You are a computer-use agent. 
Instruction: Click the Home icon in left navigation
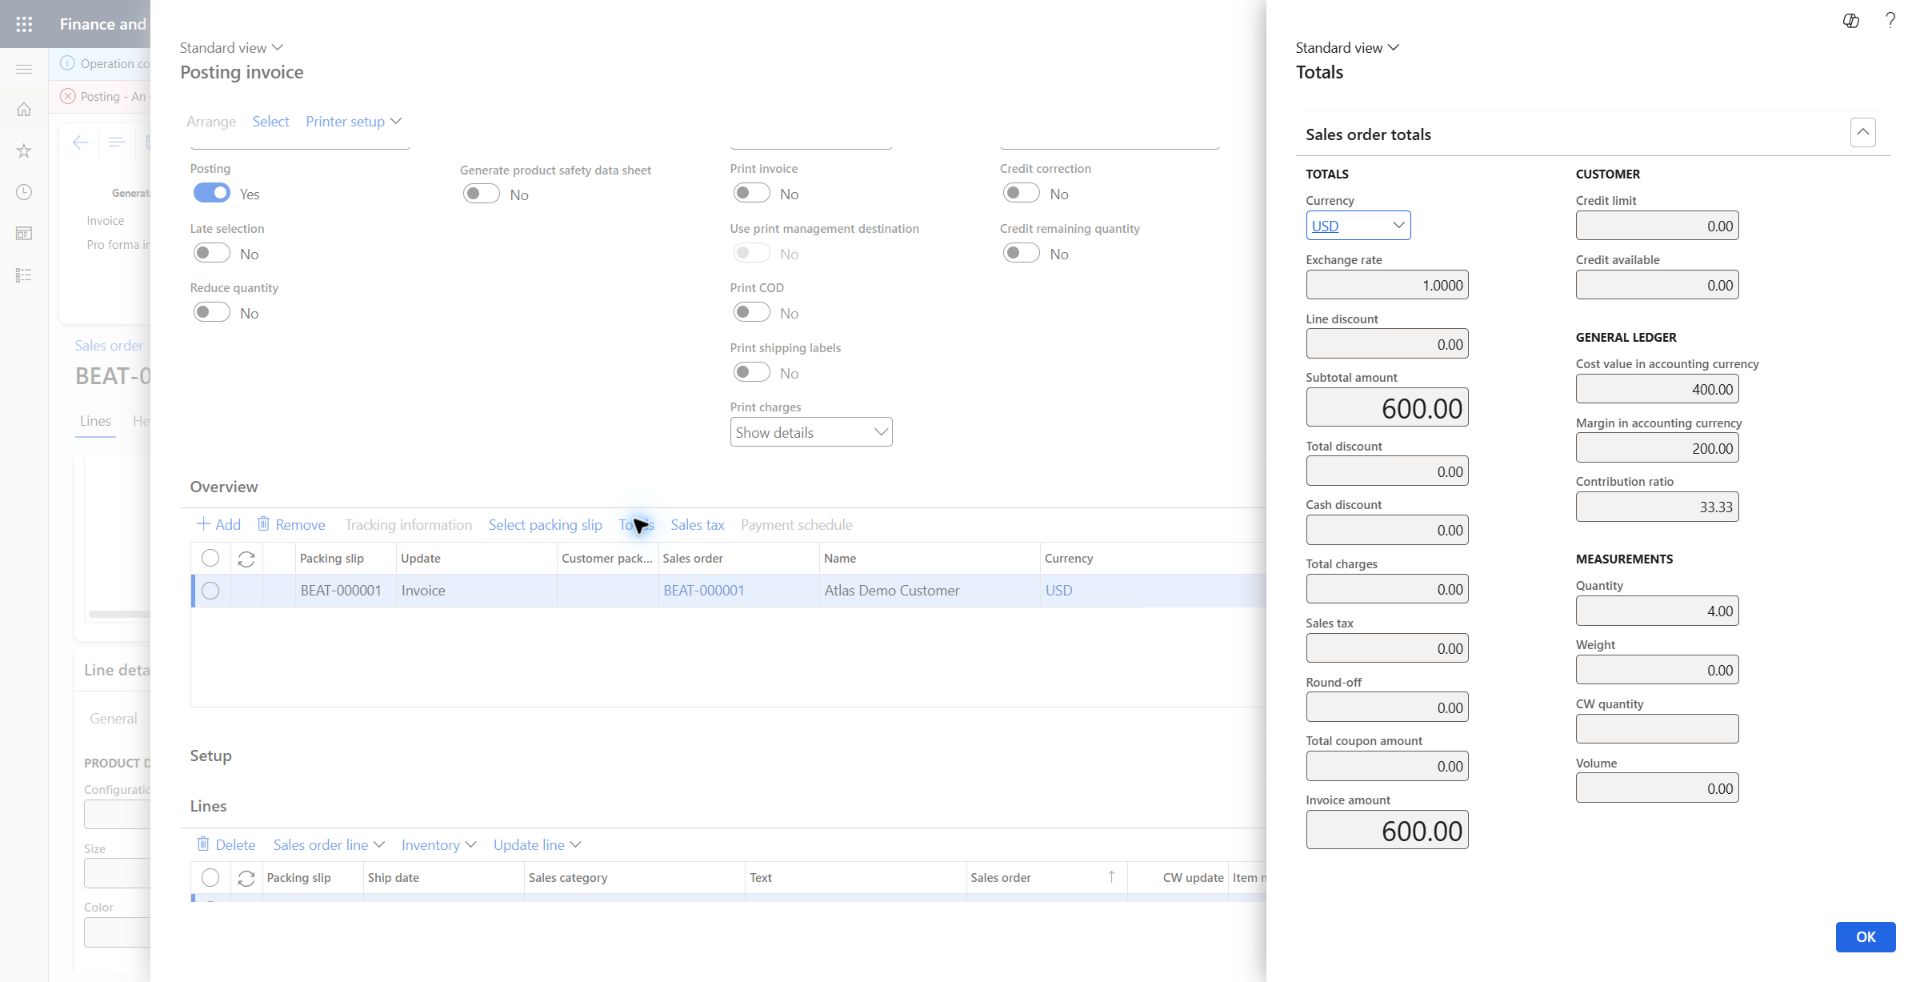(24, 109)
